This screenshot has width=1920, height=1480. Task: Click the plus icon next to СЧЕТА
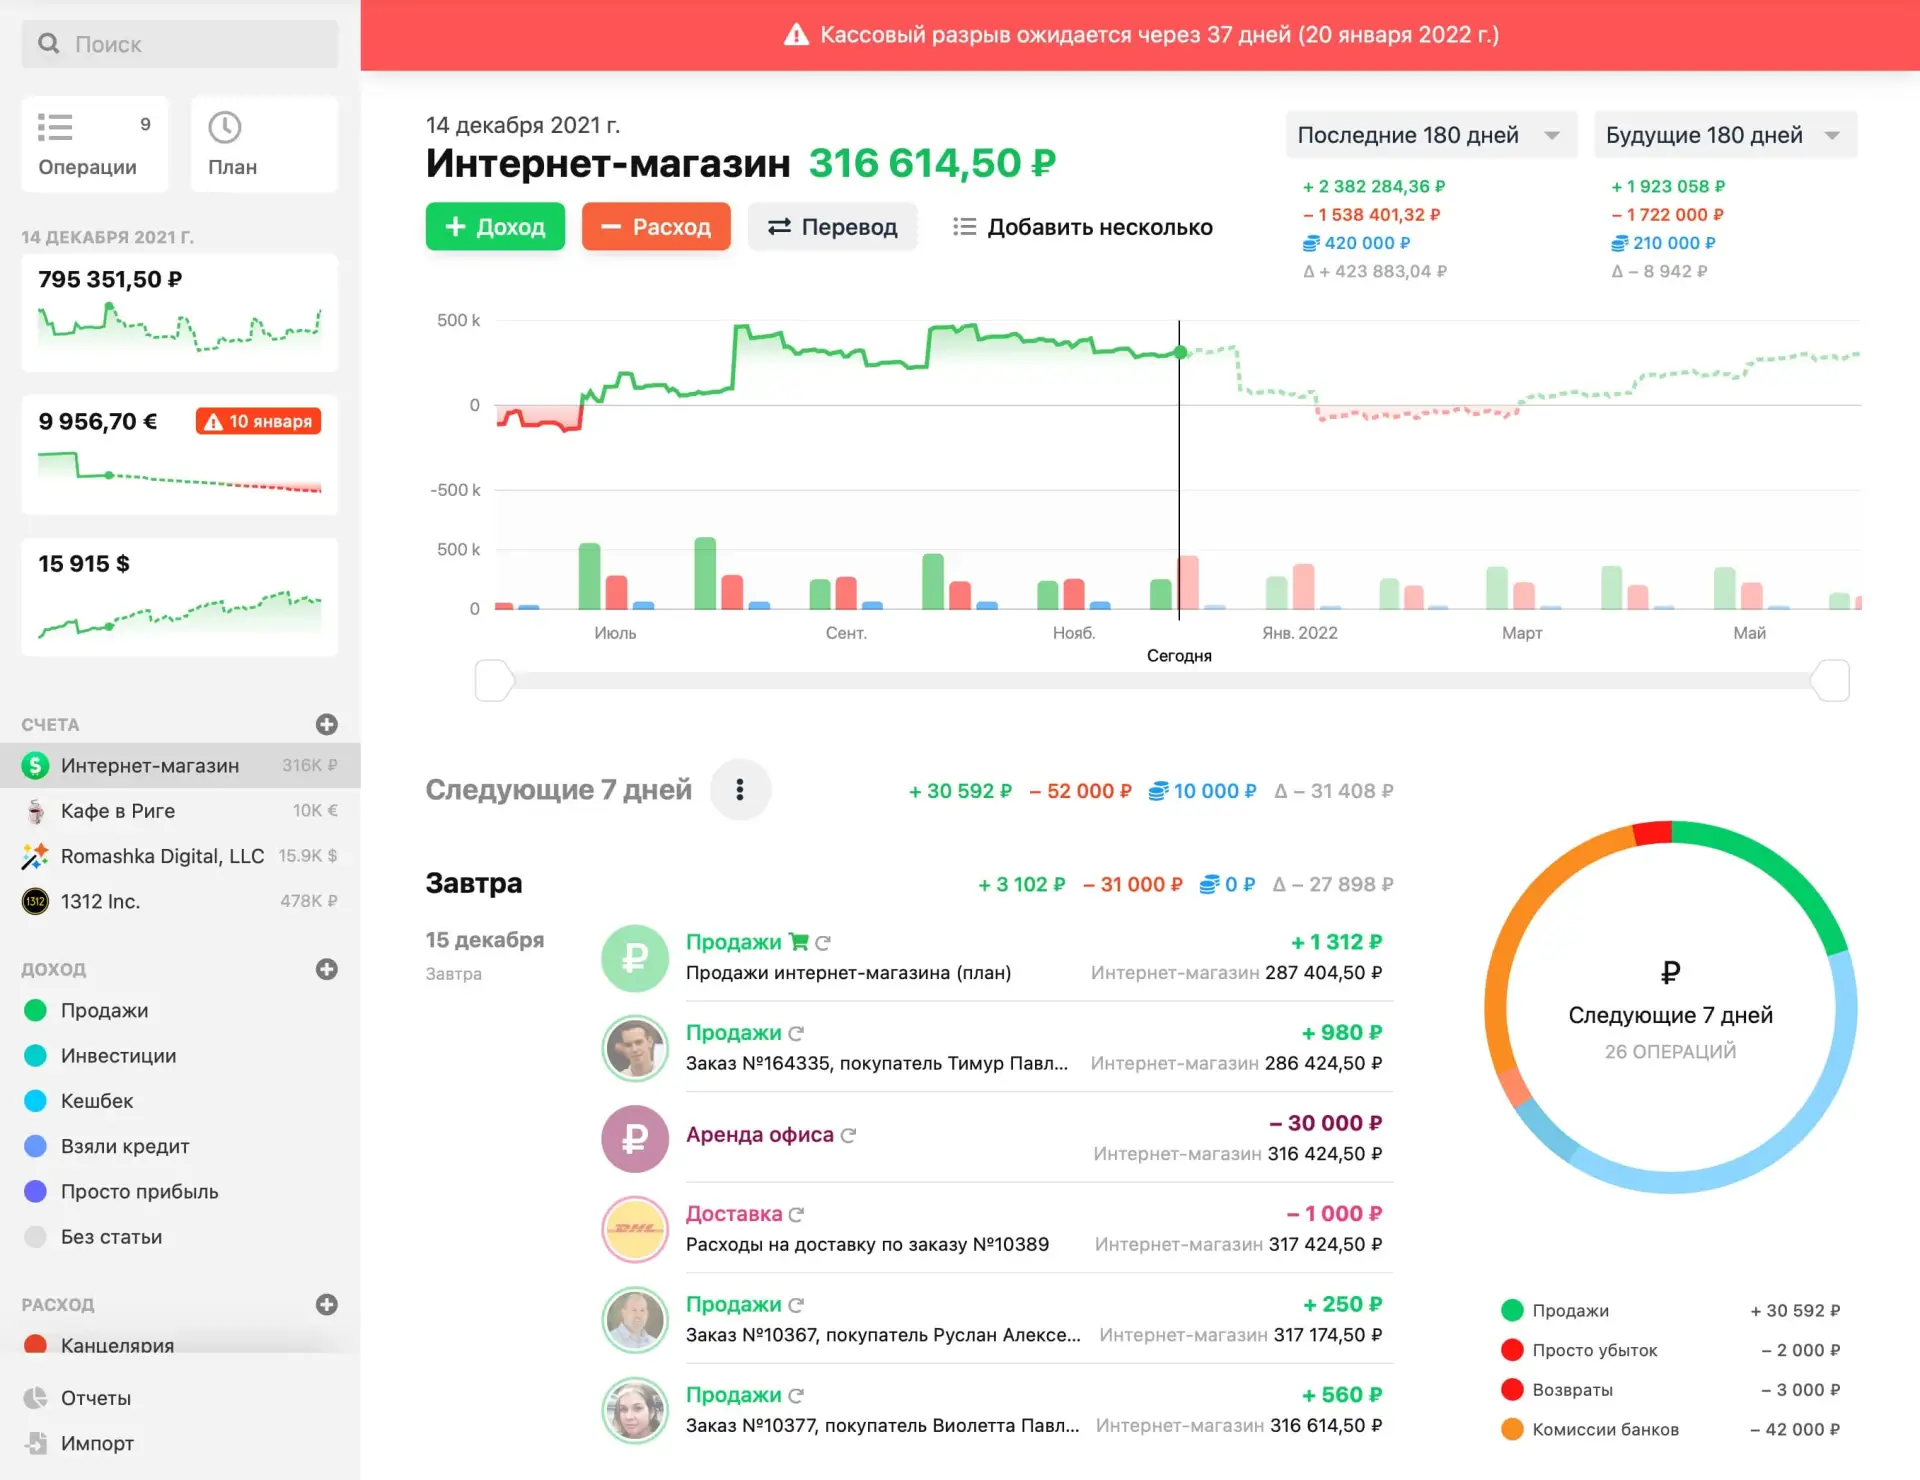coord(326,724)
